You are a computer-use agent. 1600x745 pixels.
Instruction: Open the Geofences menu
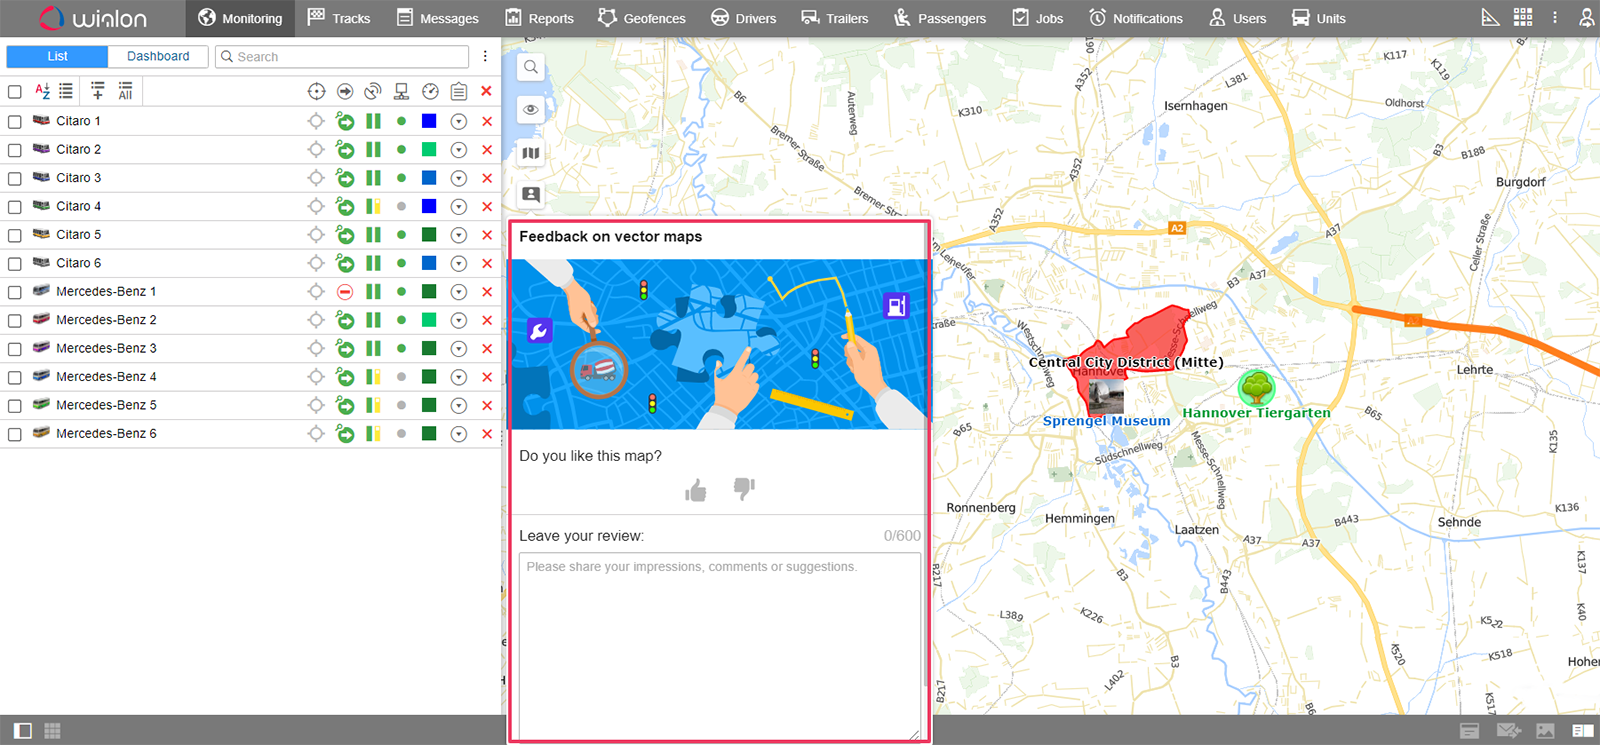point(642,18)
